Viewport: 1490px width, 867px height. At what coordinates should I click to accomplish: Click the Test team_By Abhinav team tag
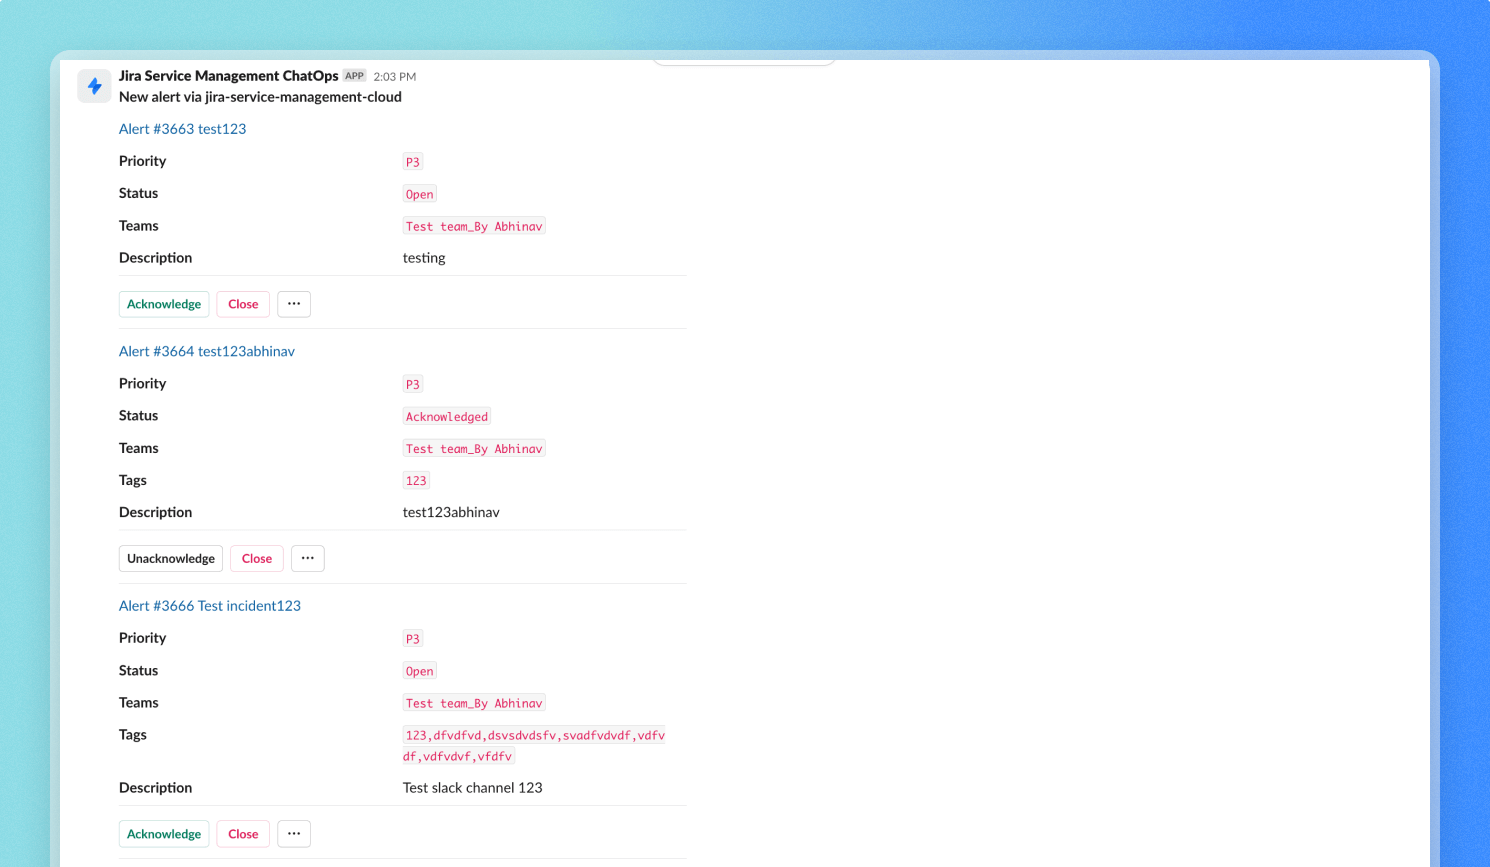point(473,225)
